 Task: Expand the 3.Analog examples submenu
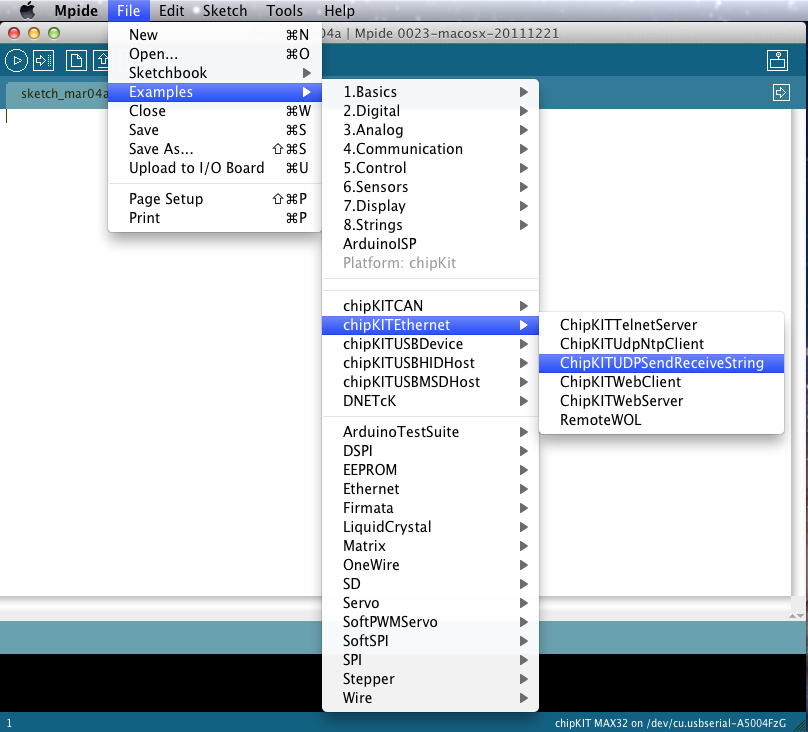[430, 130]
